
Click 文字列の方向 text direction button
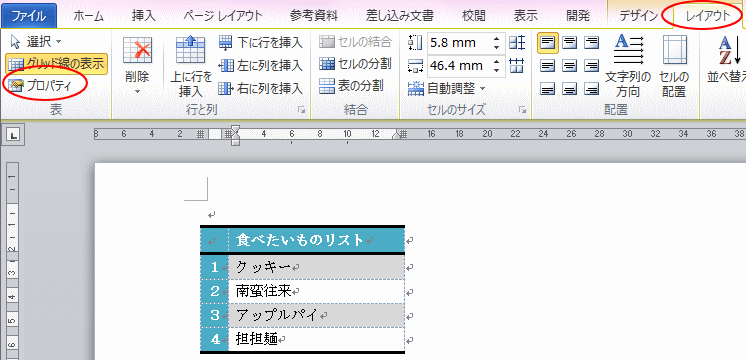pos(628,65)
